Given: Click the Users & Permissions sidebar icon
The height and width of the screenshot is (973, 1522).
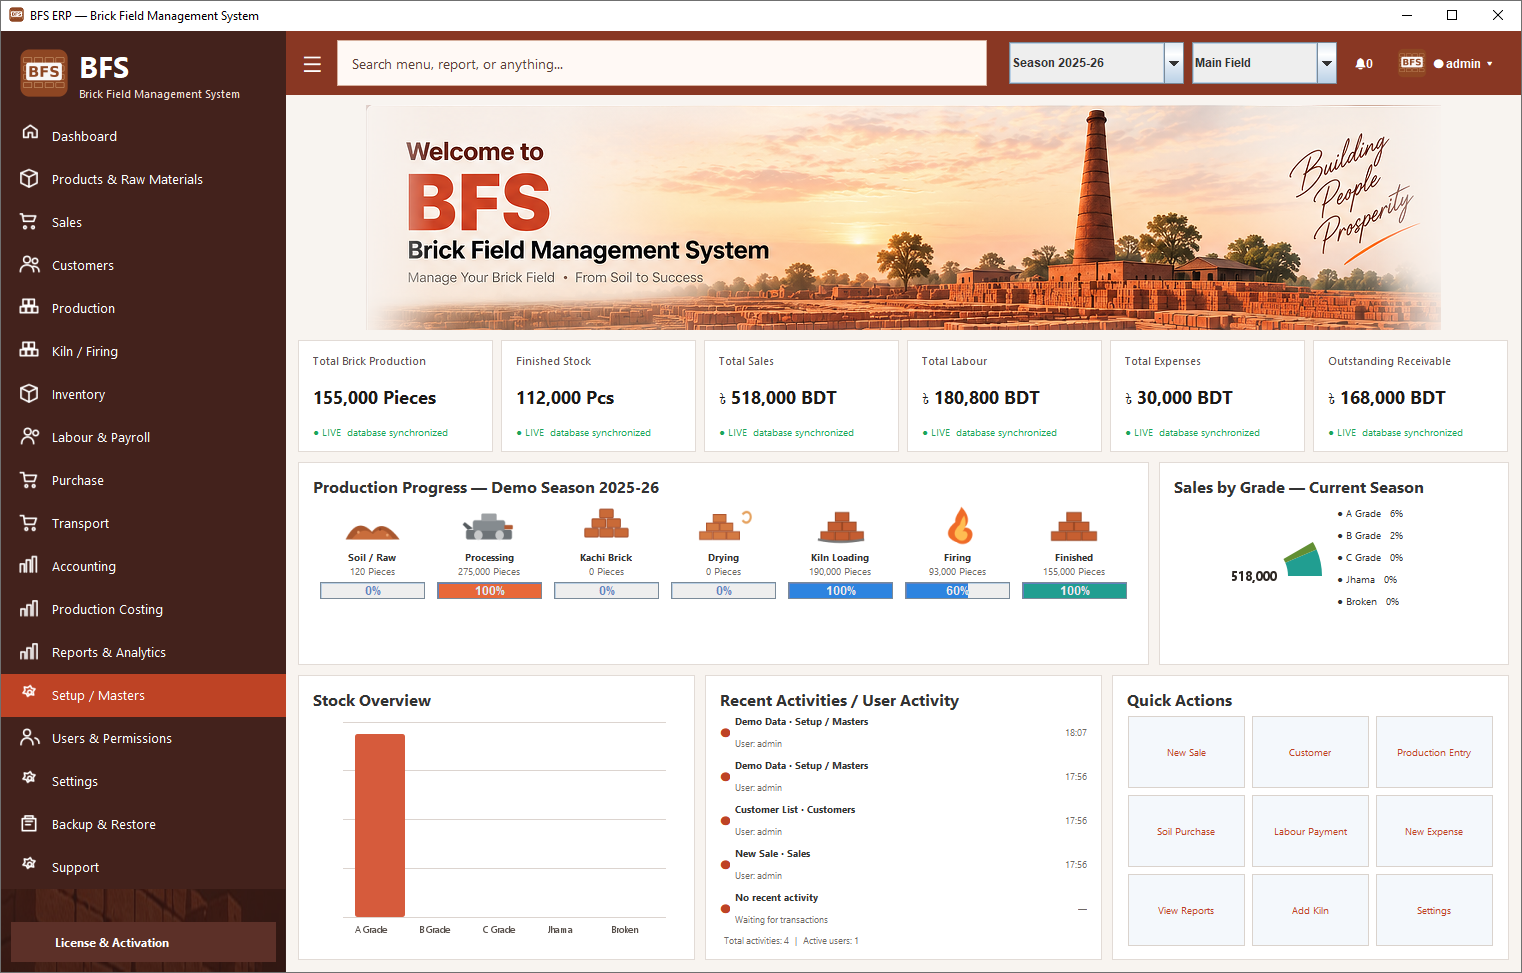Looking at the screenshot, I should click(x=30, y=738).
